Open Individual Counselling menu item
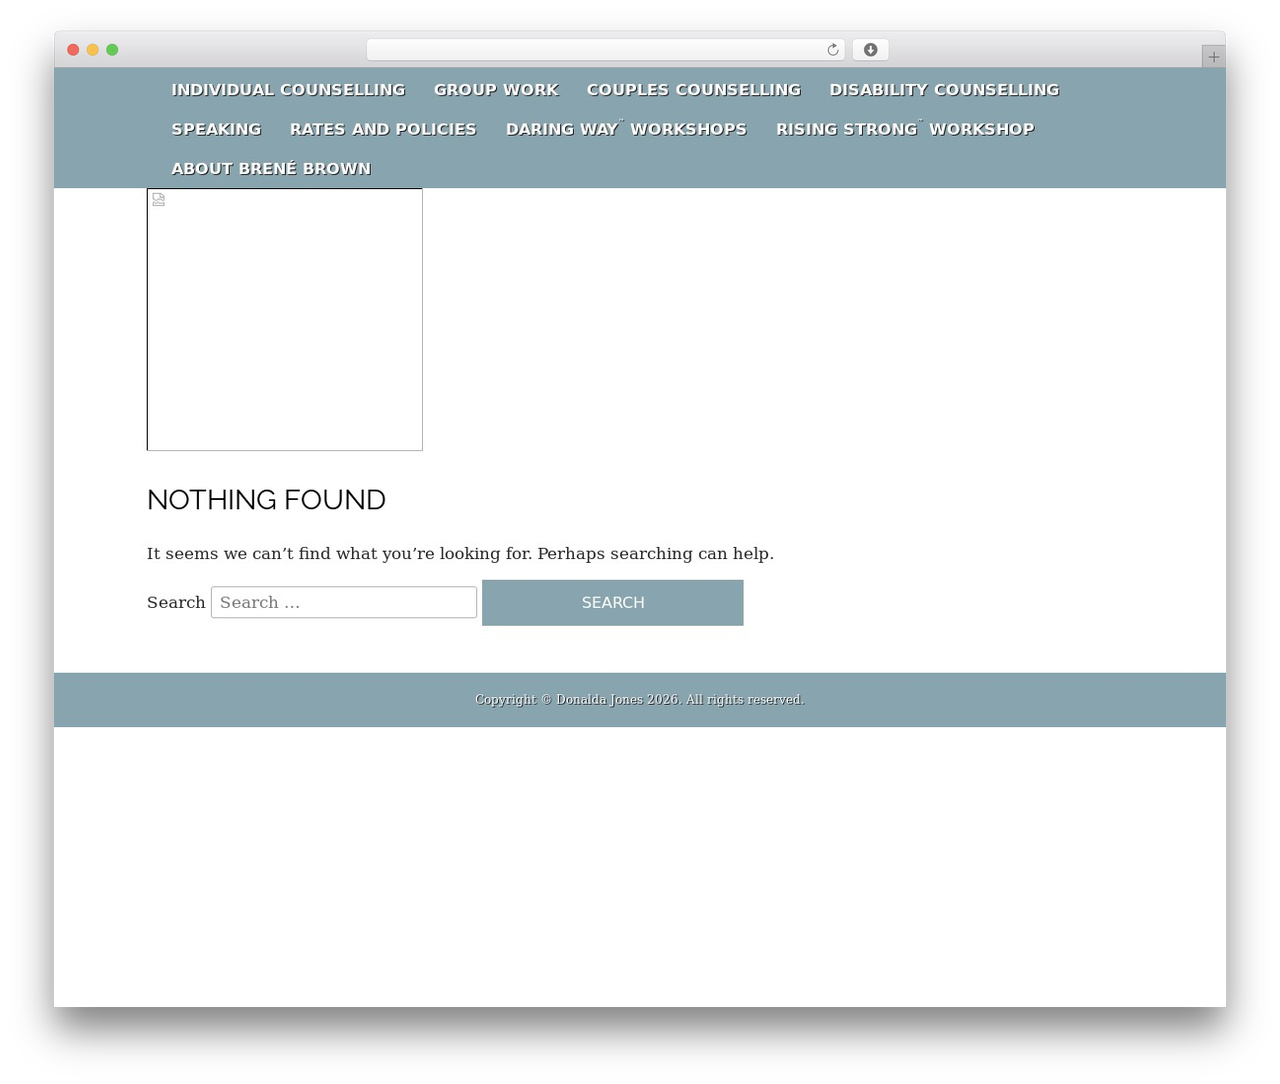The image size is (1280, 1084). tap(288, 90)
